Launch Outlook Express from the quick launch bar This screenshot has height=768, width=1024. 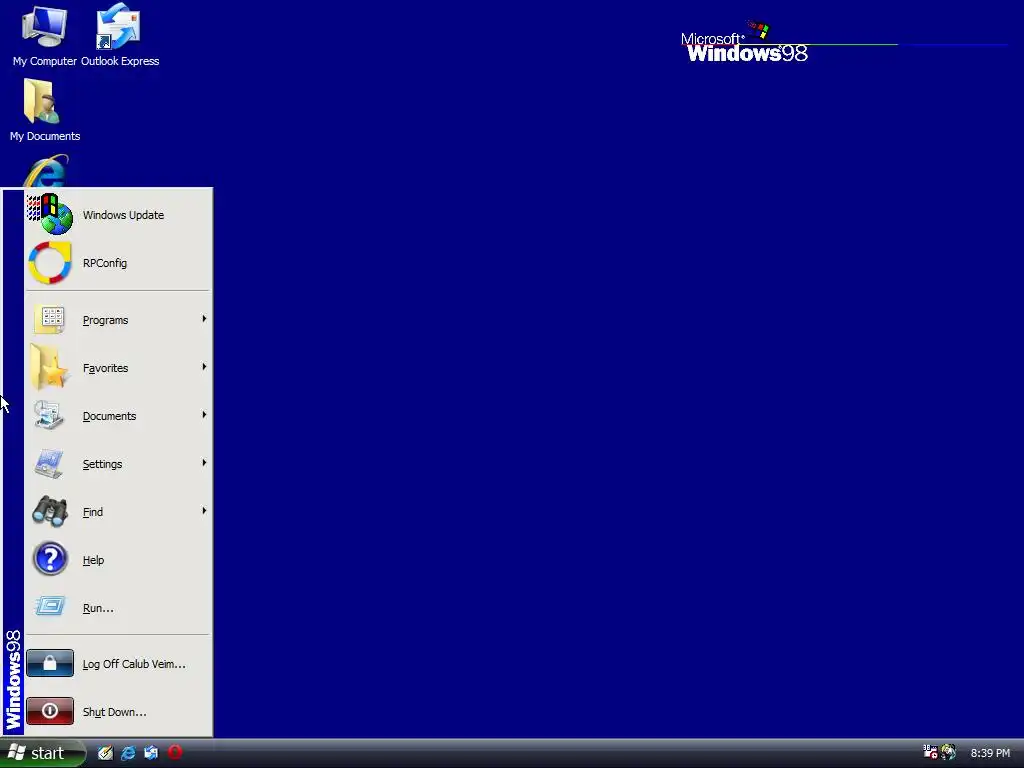coord(151,753)
